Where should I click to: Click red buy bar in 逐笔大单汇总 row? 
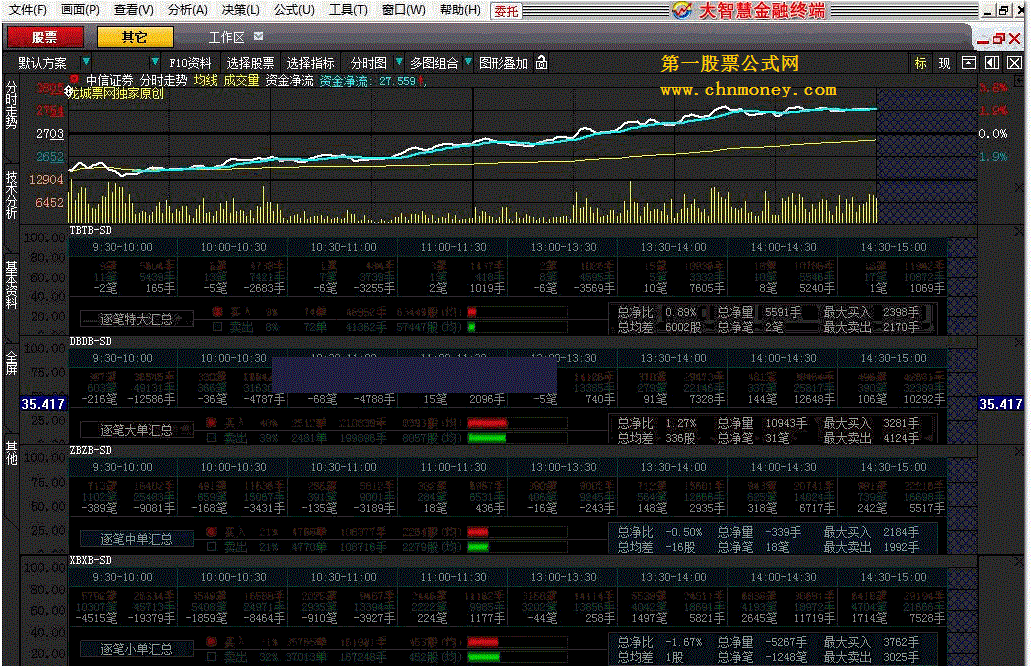tap(487, 423)
